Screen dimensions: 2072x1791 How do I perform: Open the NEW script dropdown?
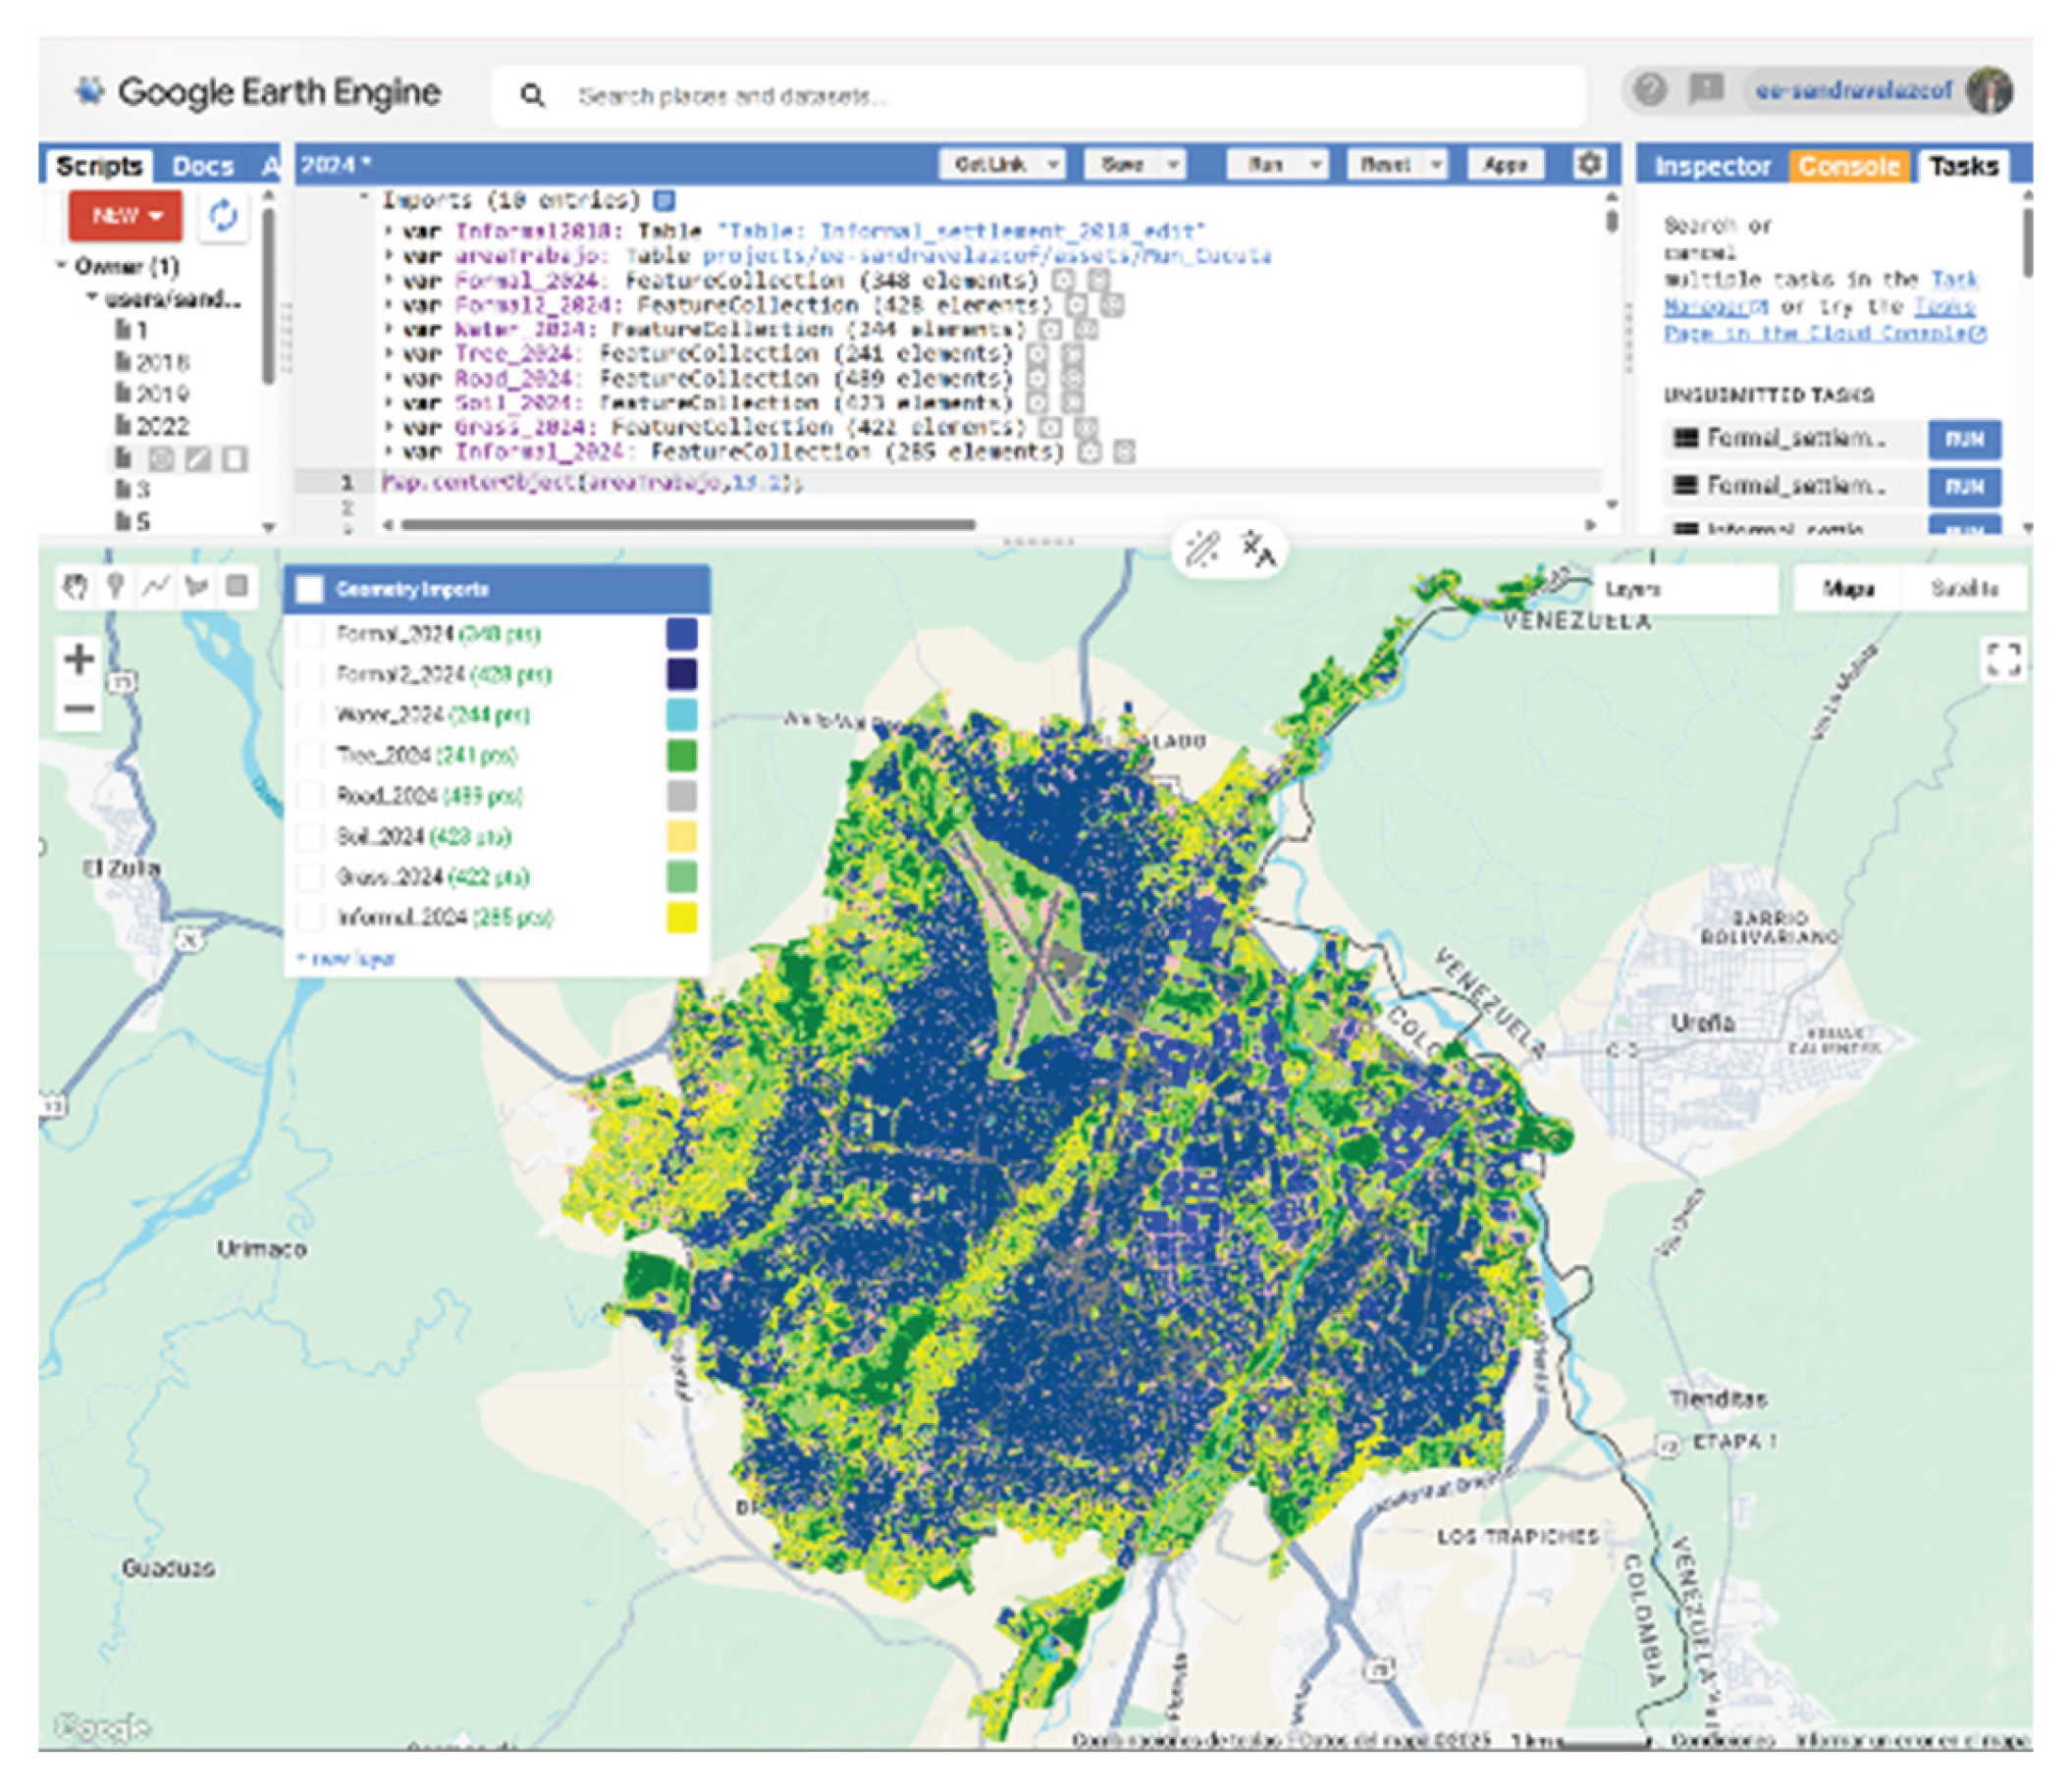126,215
